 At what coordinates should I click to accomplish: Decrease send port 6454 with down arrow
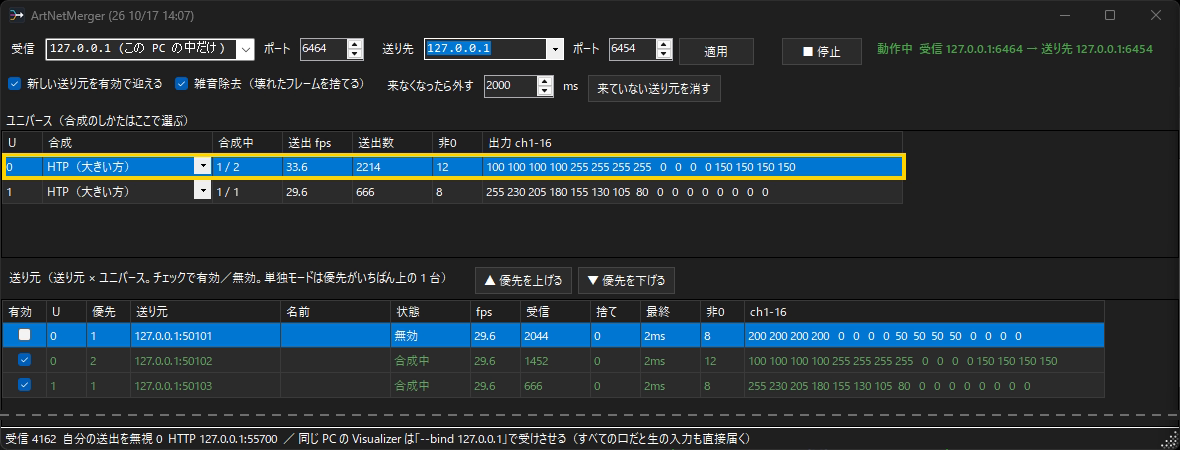[663, 54]
